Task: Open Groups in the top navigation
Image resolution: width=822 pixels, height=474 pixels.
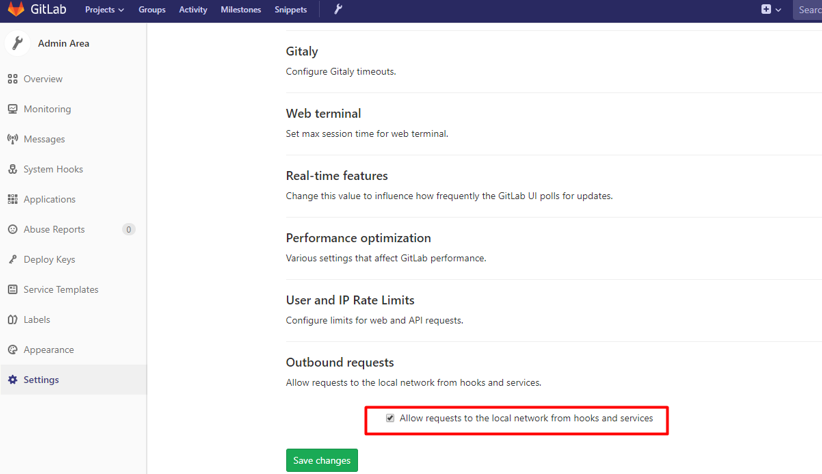Action: pos(152,9)
